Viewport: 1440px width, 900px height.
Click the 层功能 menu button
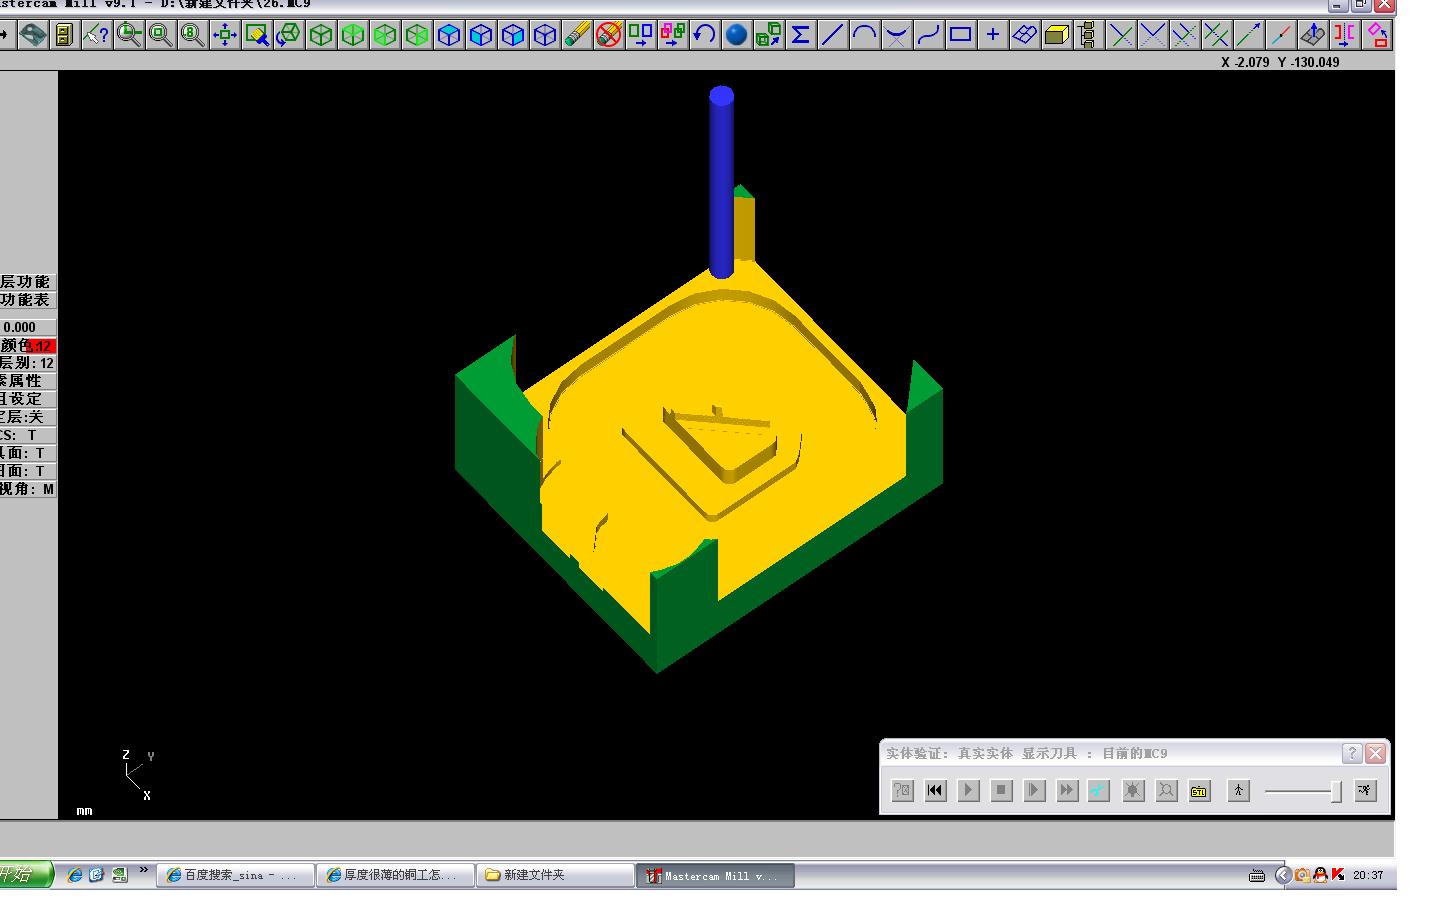[27, 282]
